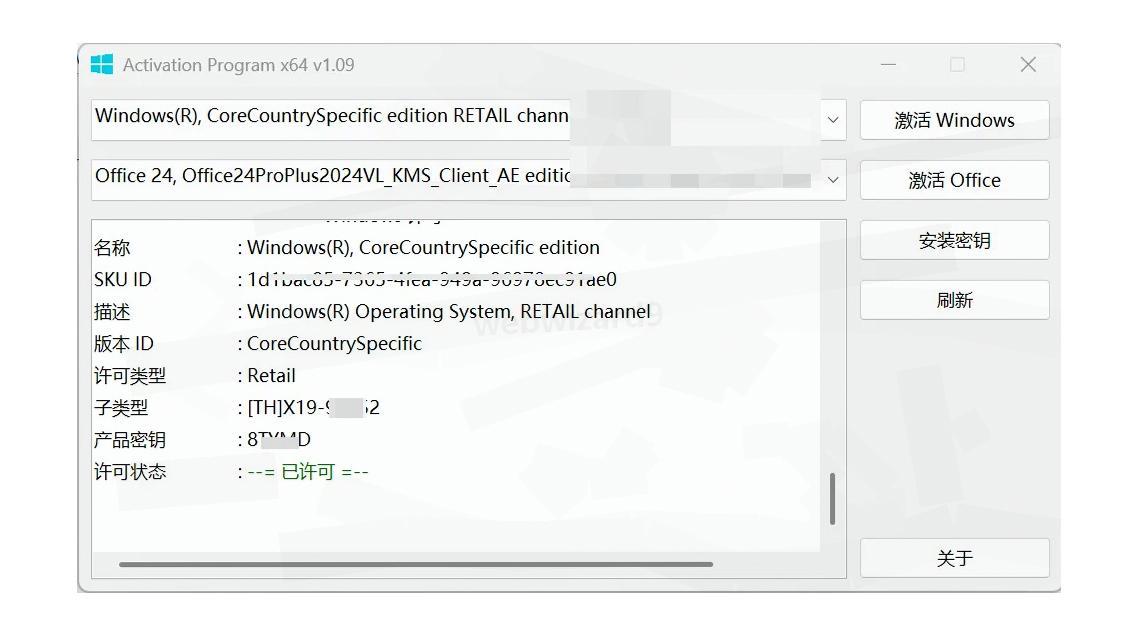The image size is (1139, 637).
Task: Click the SKU ID label
Action: pos(123,280)
